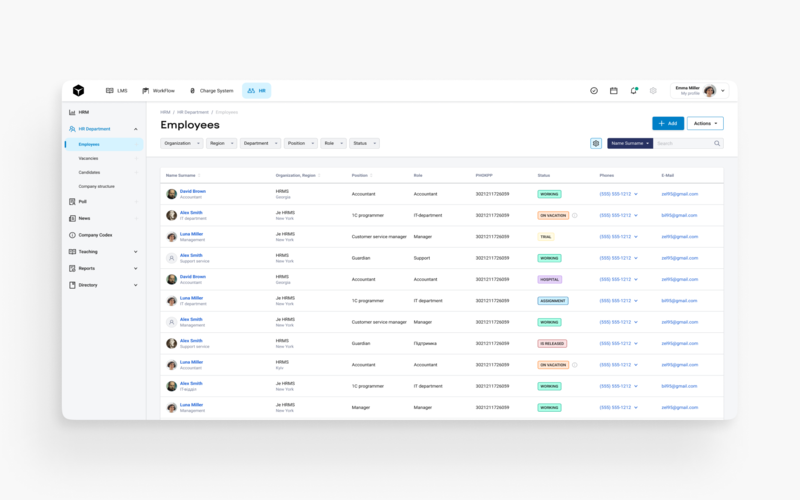The image size is (800, 500).
Task: Open the Region filter dropdown
Action: [221, 143]
